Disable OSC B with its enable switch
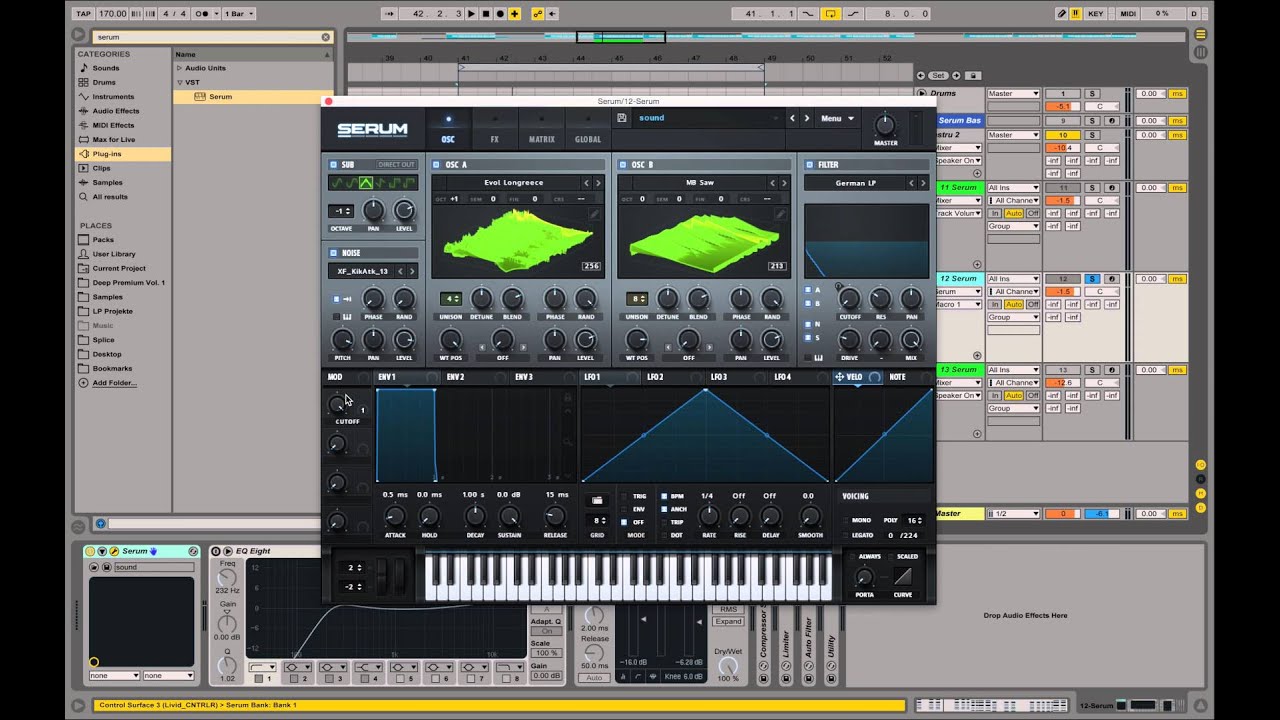Image resolution: width=1280 pixels, height=720 pixels. point(623,164)
